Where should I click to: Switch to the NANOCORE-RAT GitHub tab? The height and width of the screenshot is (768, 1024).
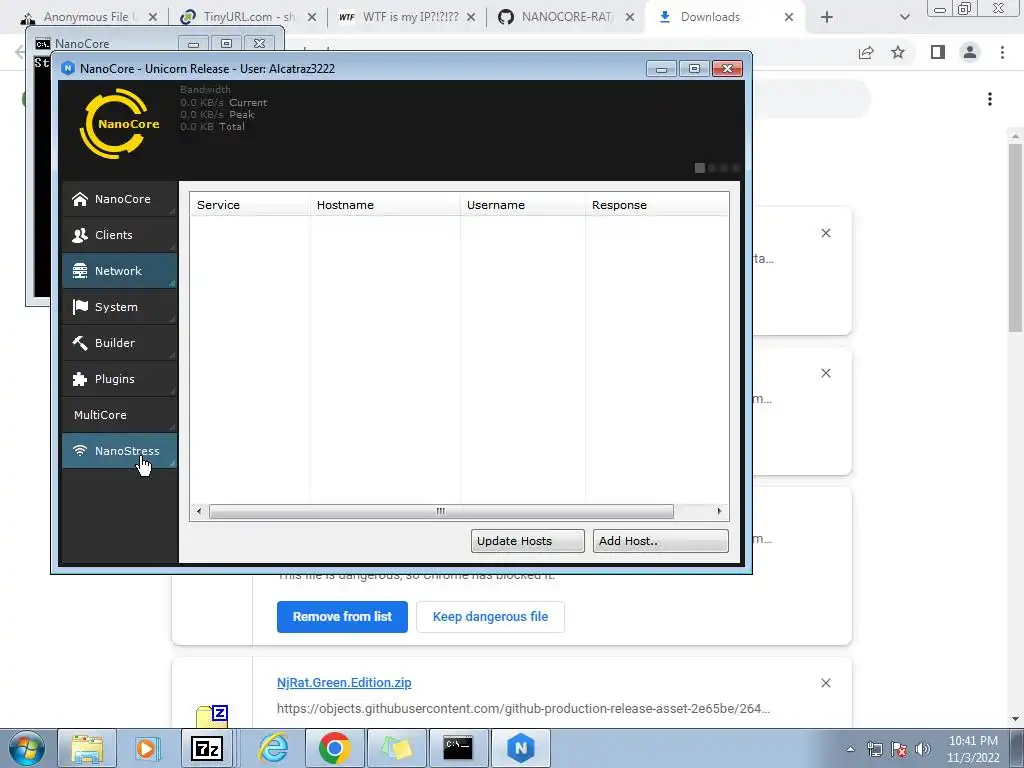567,17
